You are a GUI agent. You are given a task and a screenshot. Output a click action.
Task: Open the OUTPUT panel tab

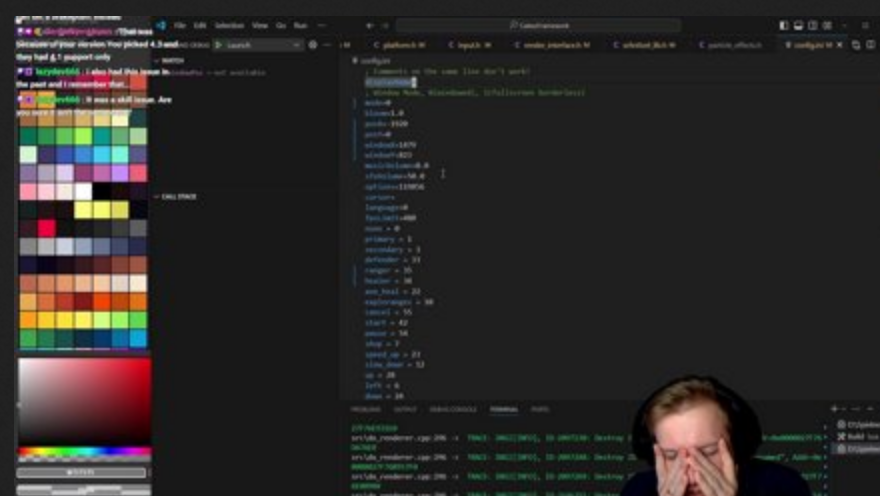pyautogui.click(x=405, y=410)
